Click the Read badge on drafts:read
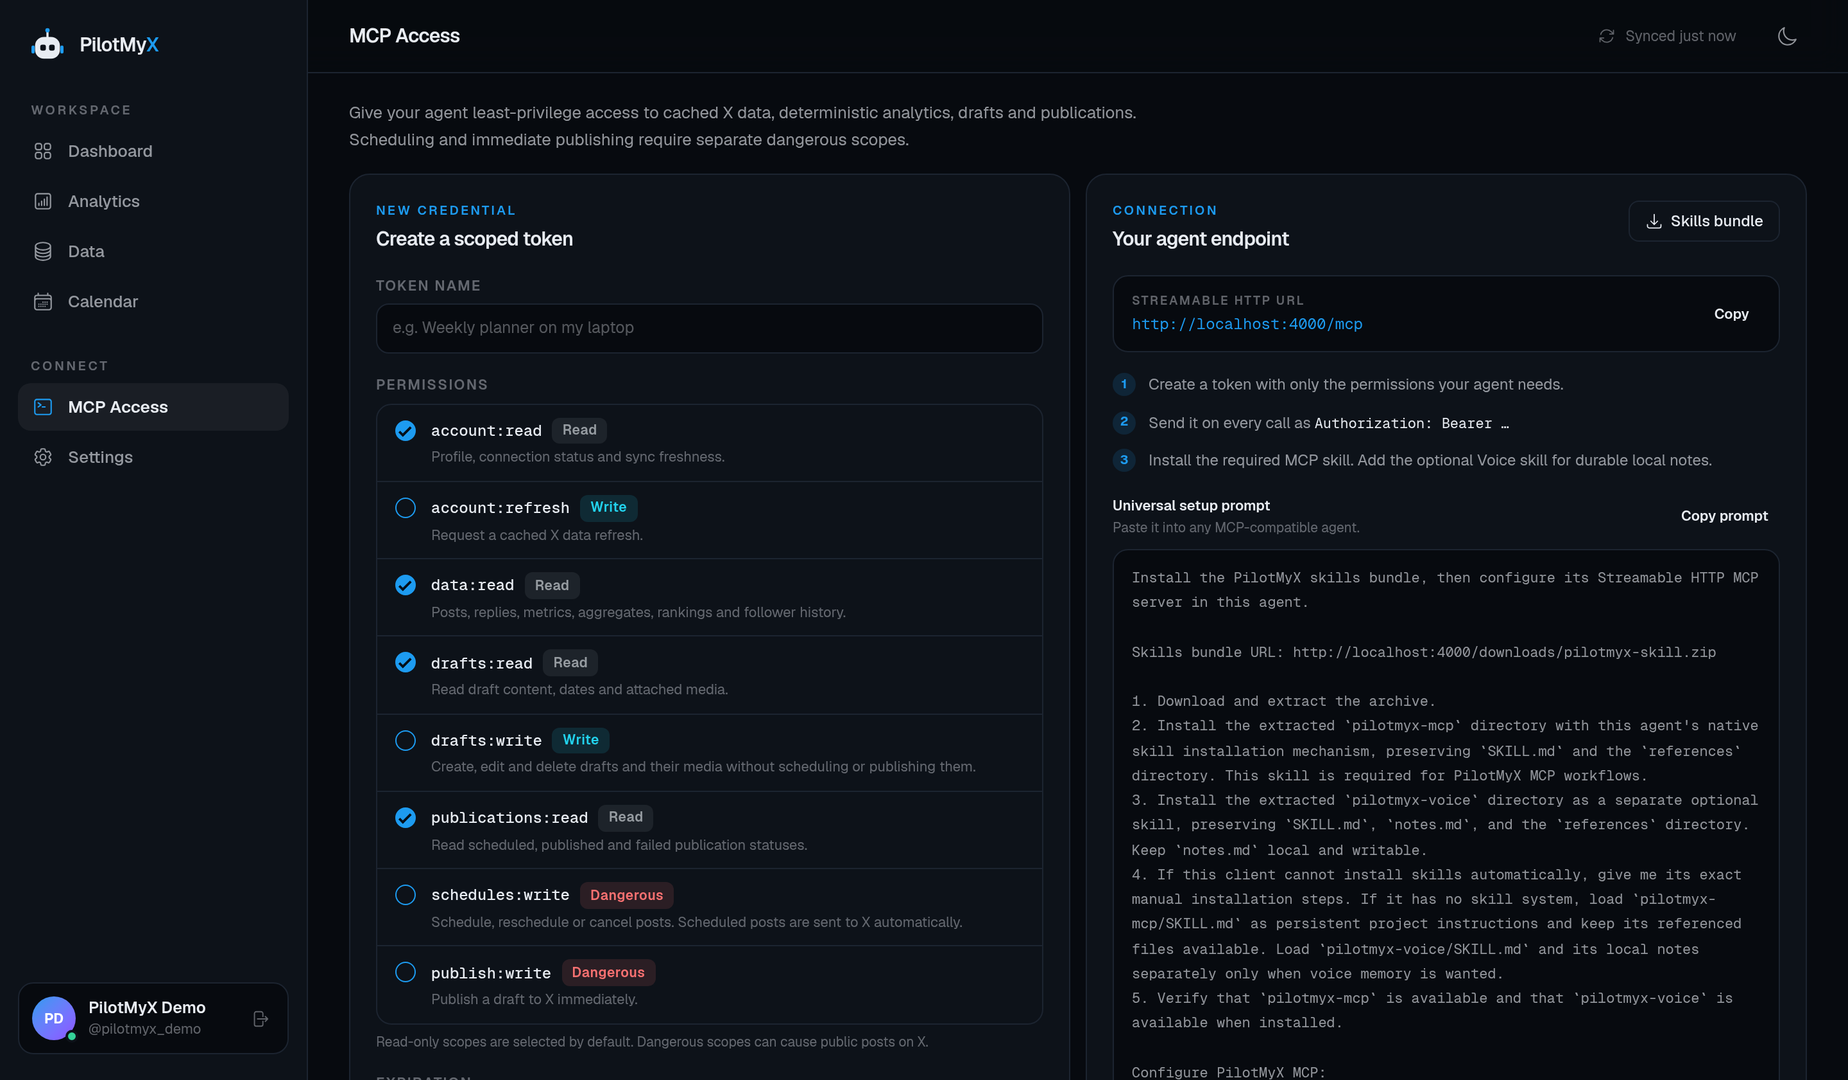Image resolution: width=1848 pixels, height=1080 pixels. pyautogui.click(x=570, y=663)
